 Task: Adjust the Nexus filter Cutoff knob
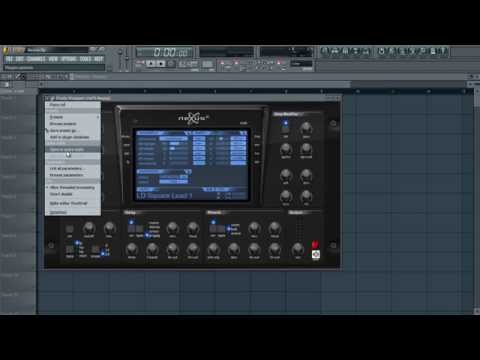click(x=89, y=228)
